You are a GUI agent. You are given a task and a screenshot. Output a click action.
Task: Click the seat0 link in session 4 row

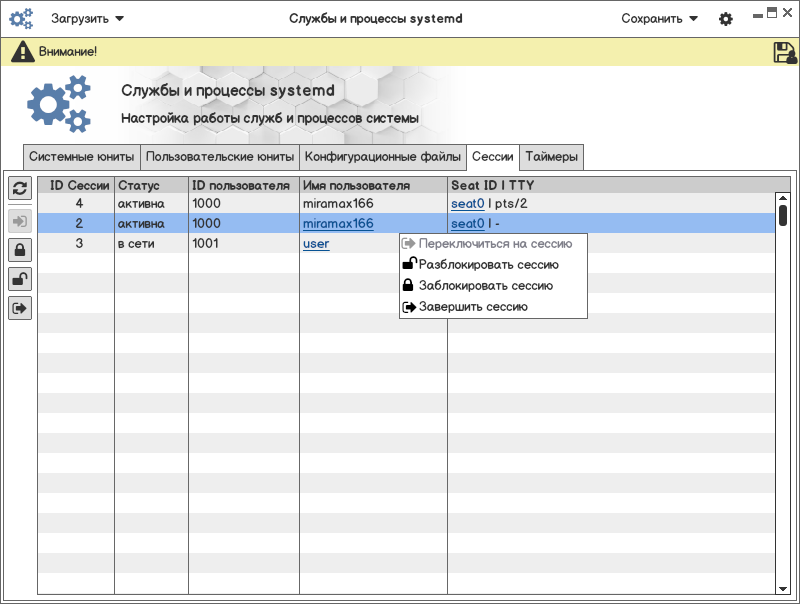click(467, 204)
